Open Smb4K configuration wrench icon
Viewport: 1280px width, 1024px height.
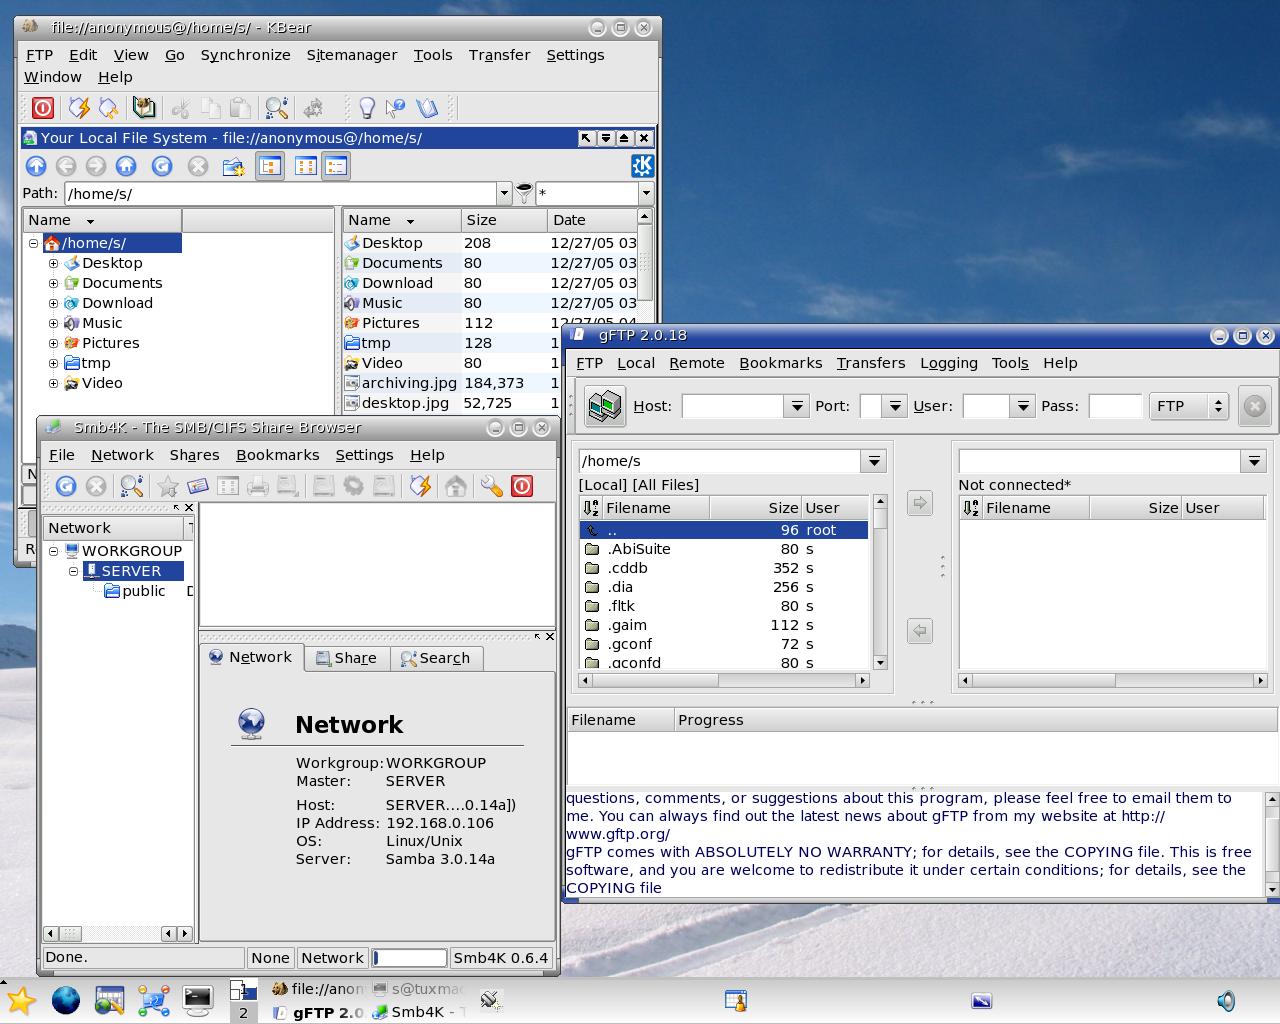click(x=491, y=486)
